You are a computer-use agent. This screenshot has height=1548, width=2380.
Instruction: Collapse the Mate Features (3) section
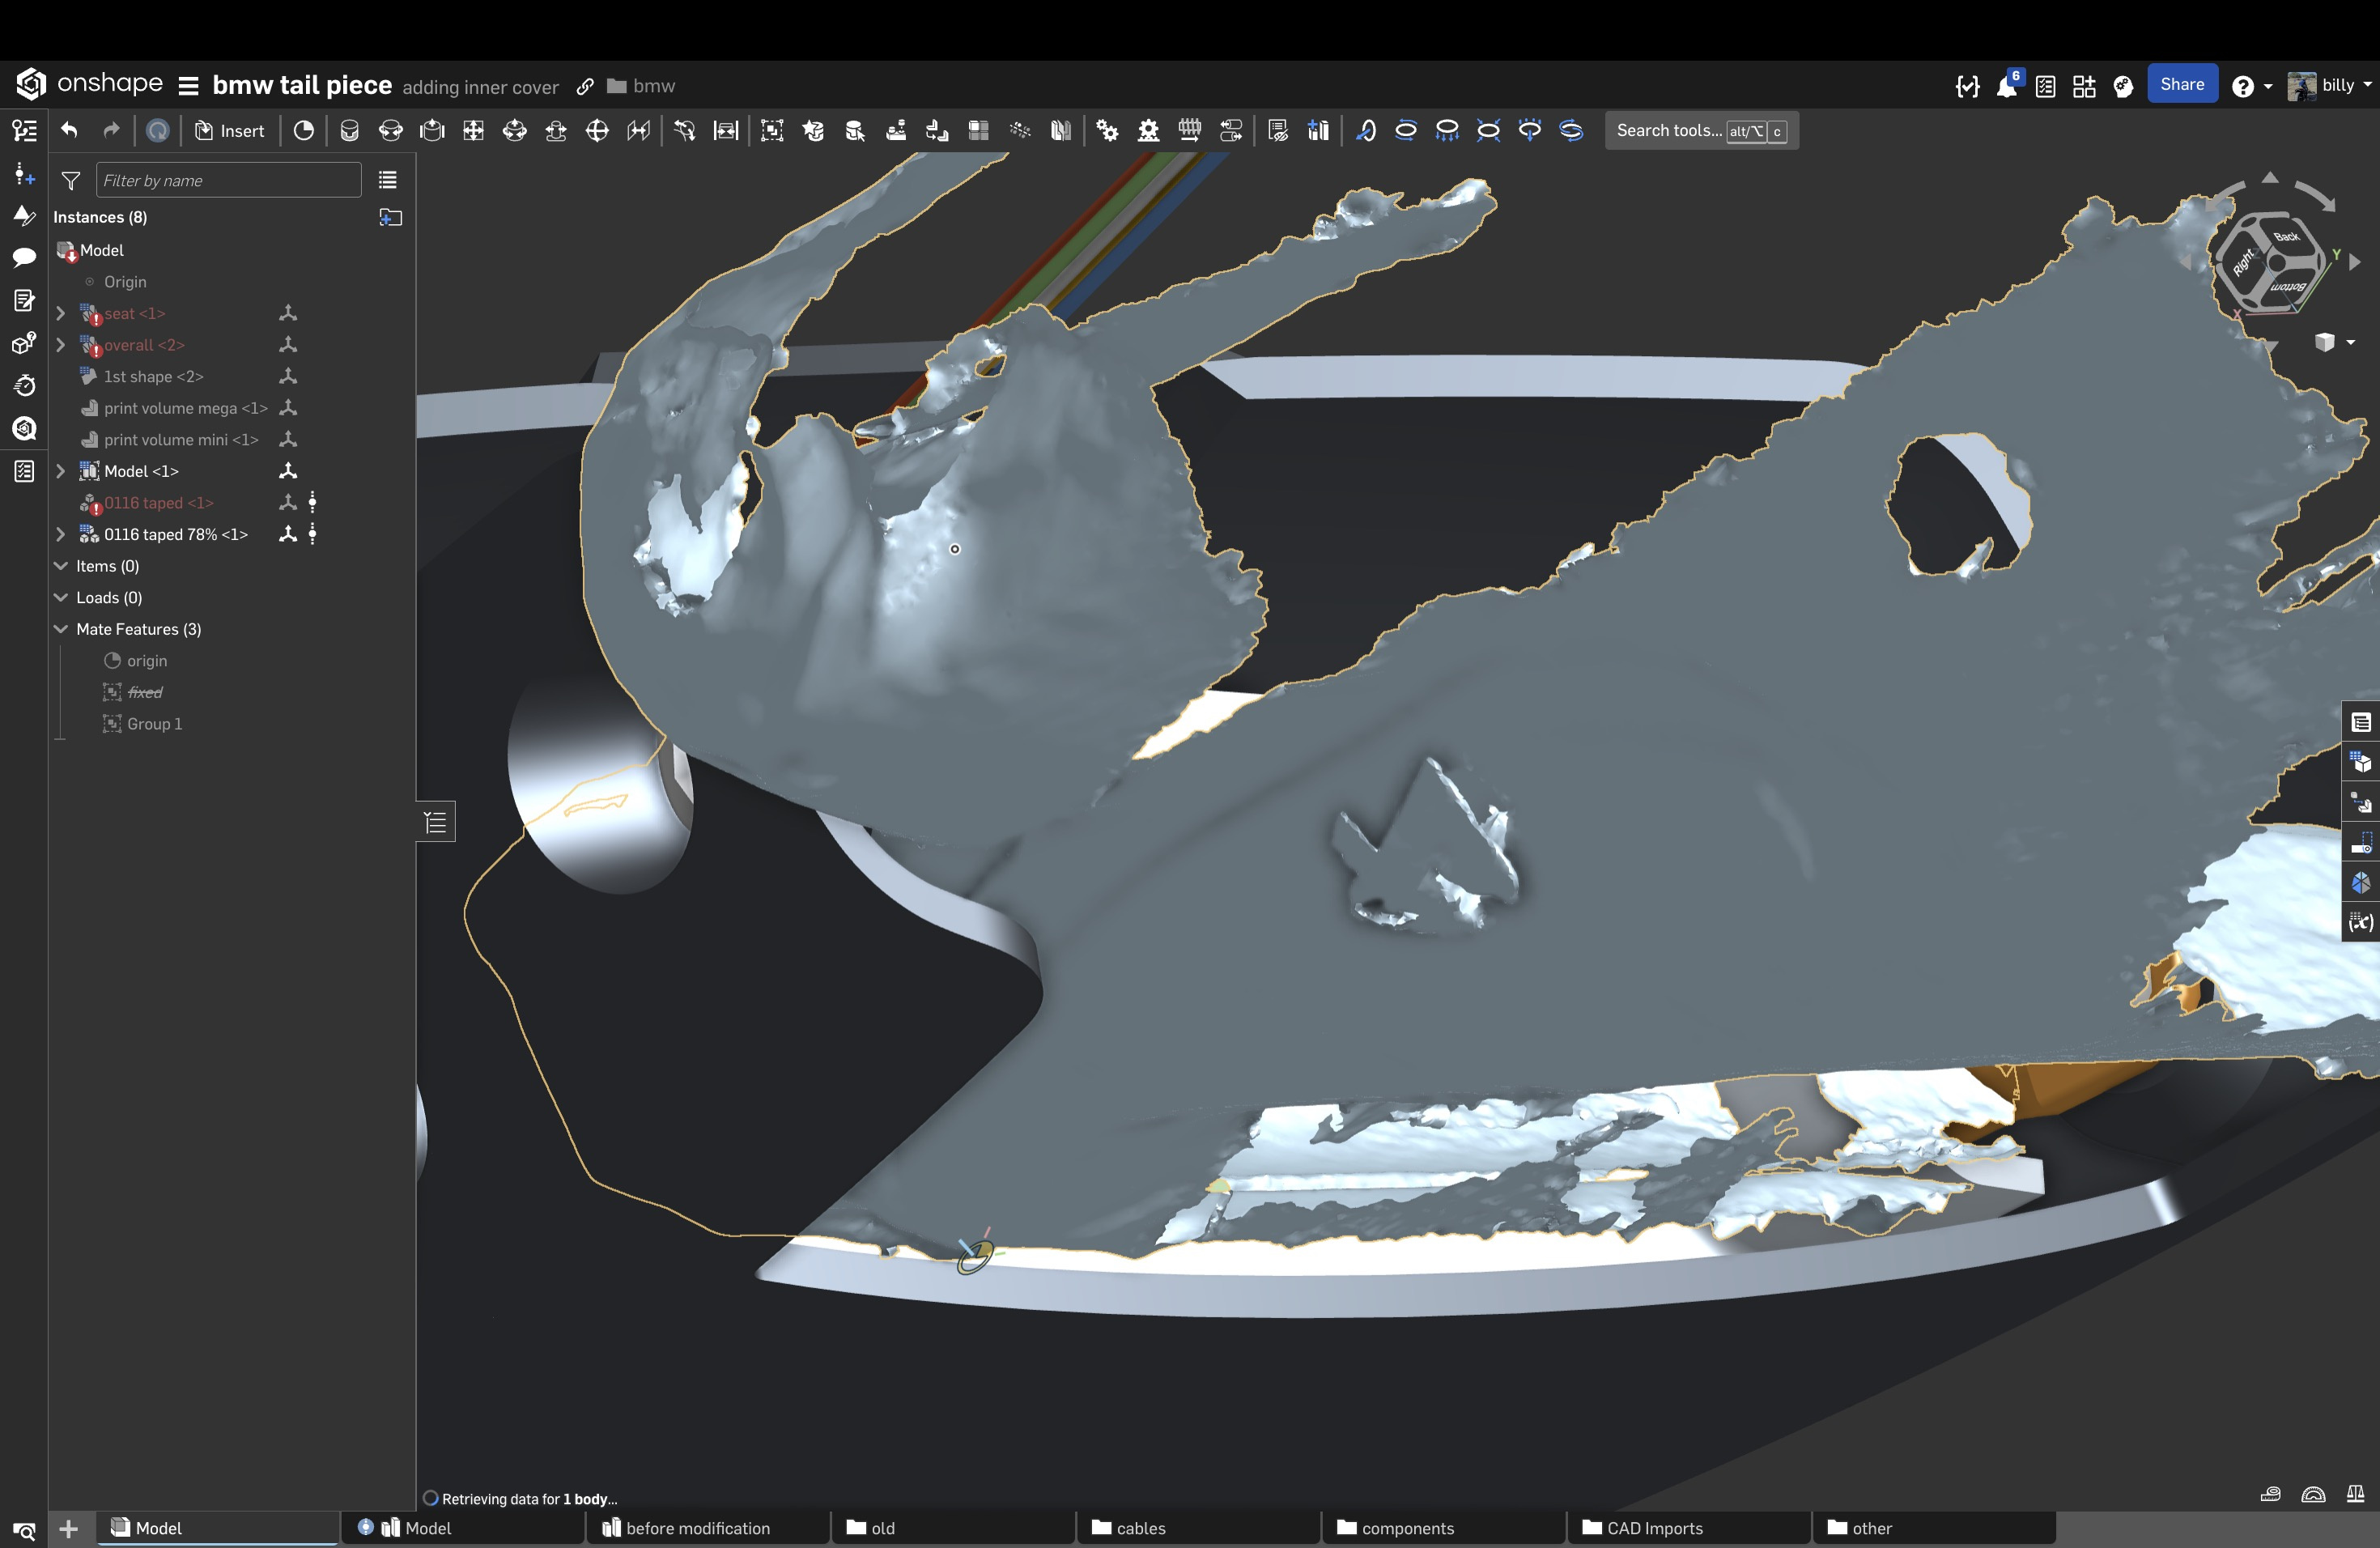(x=61, y=629)
